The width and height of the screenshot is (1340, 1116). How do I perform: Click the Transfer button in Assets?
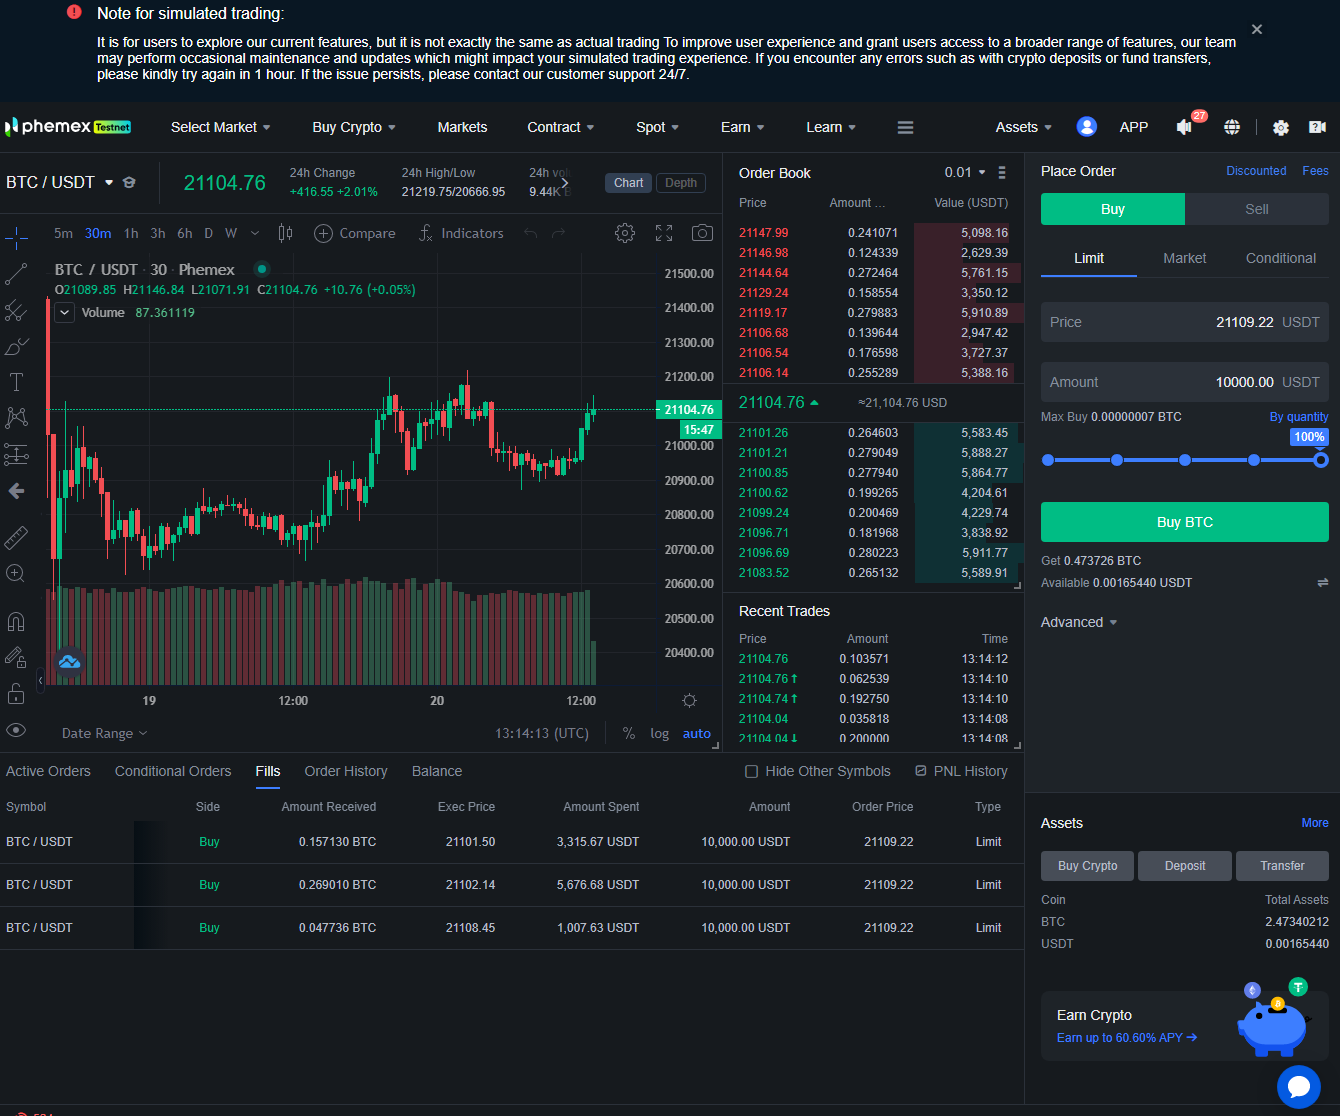(x=1282, y=866)
